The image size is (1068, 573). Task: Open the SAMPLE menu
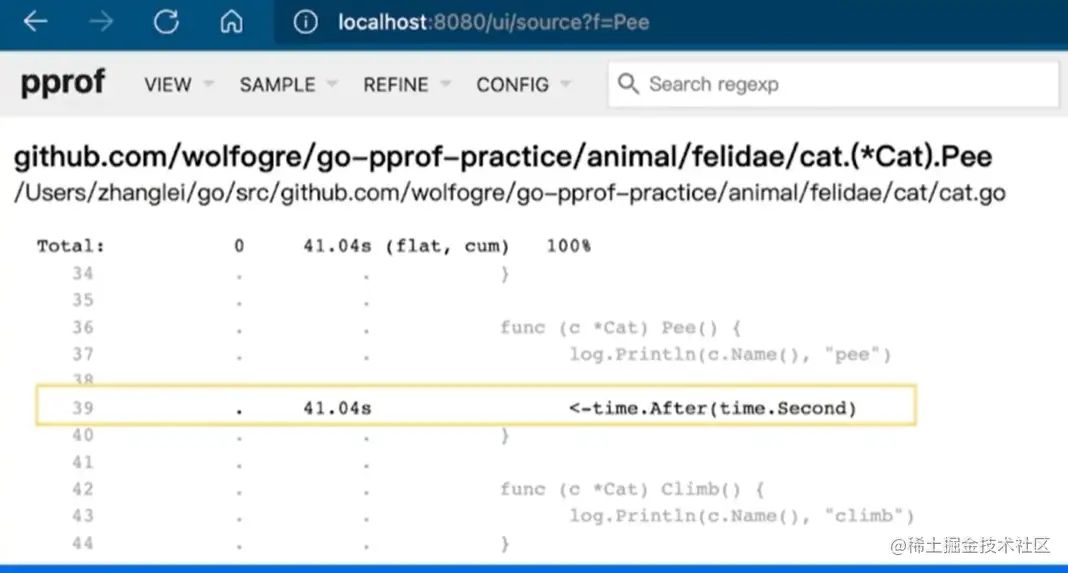tap(277, 84)
